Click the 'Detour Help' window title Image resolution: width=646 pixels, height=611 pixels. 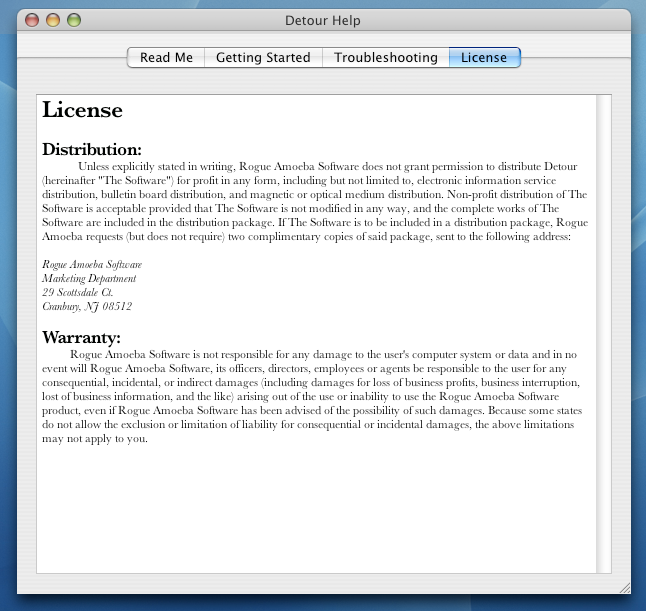(x=323, y=20)
